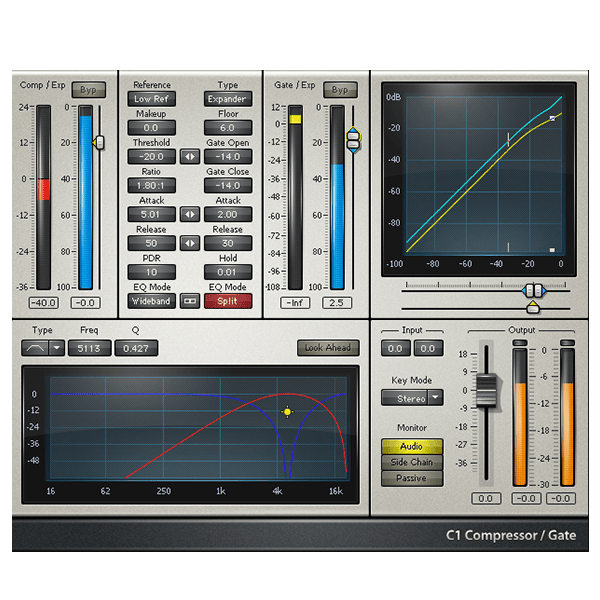600x600 pixels.
Task: Click the left Input 0.0 field
Action: (x=395, y=348)
